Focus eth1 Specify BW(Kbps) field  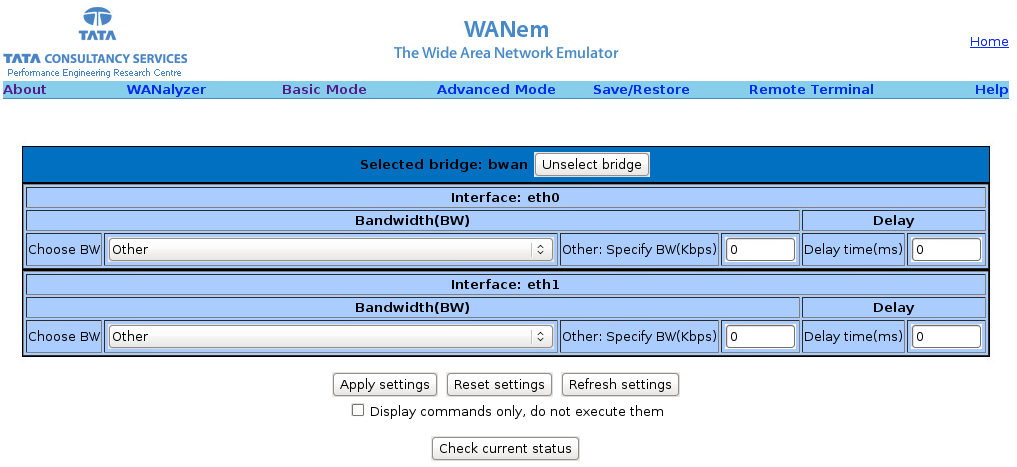pyautogui.click(x=760, y=336)
